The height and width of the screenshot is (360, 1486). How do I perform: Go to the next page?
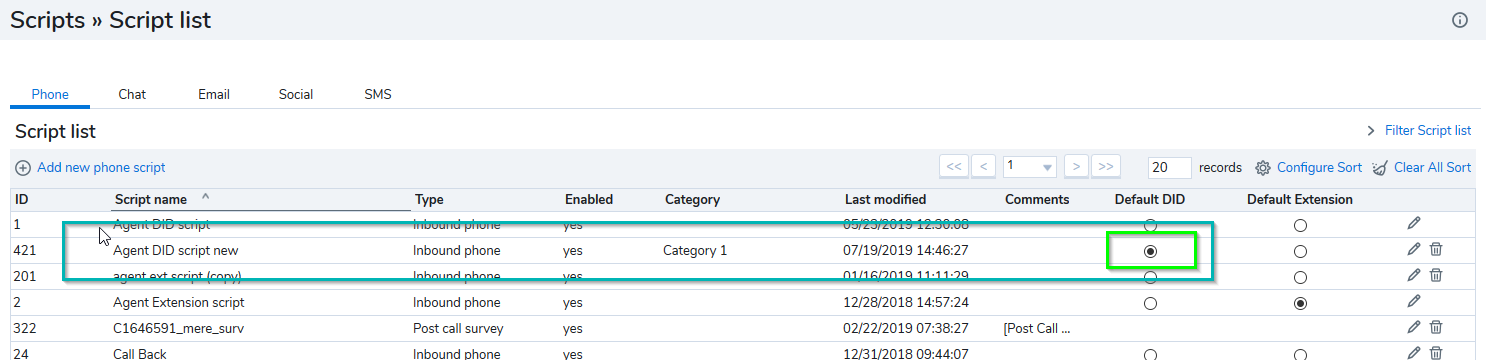tap(1076, 167)
